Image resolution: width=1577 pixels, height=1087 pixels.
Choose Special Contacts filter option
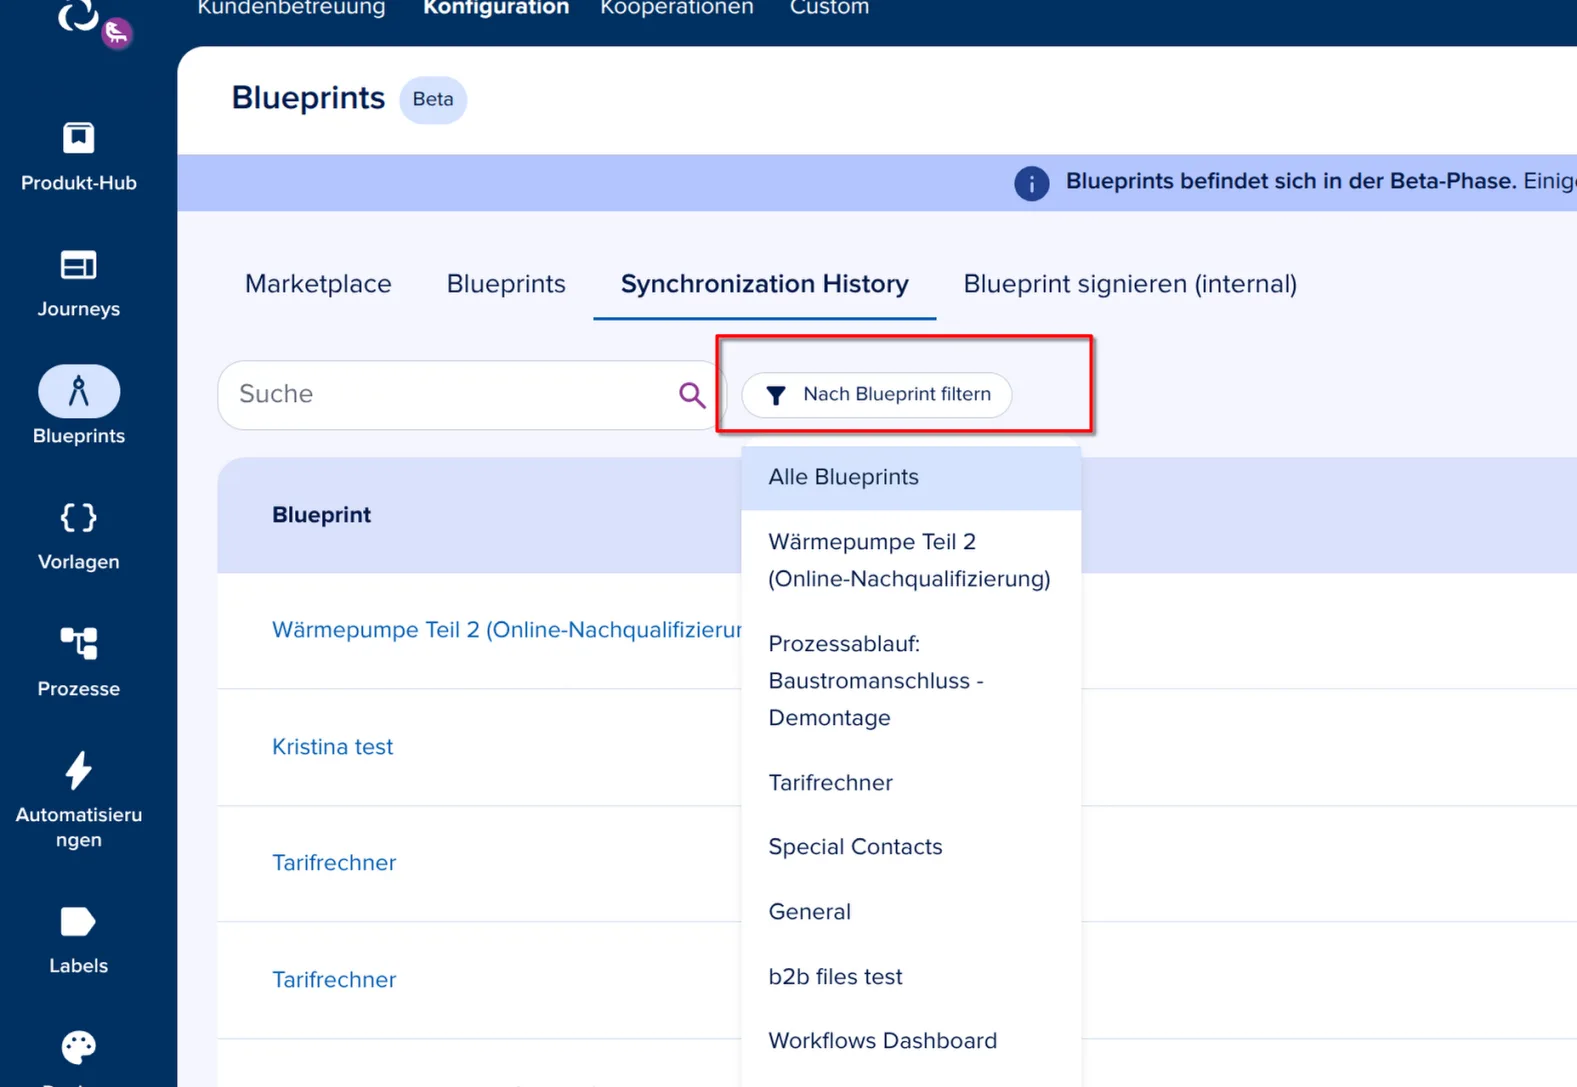tap(911, 847)
